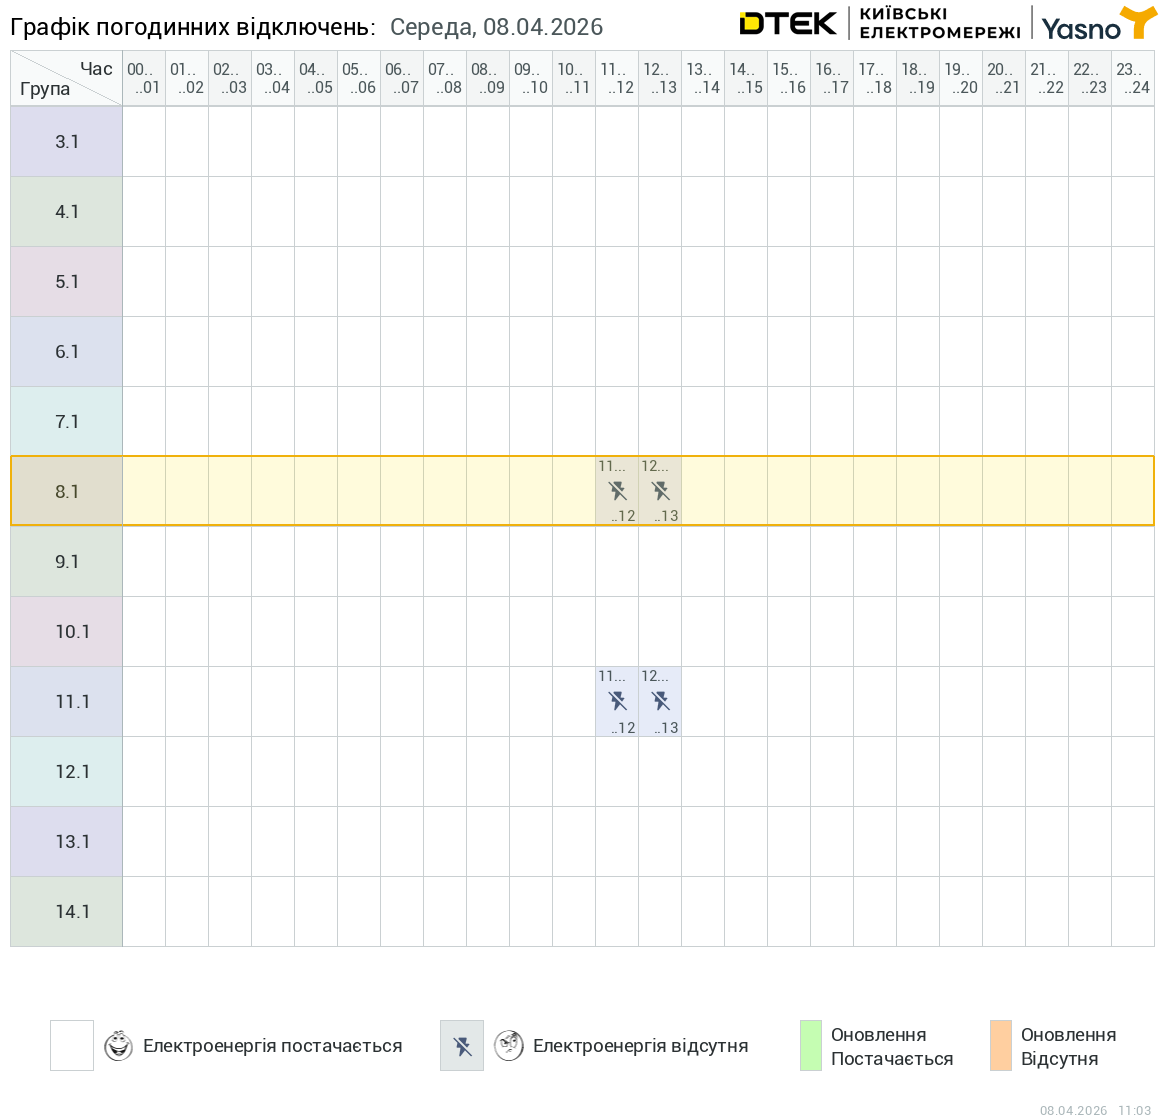Click the 16..17 hour column header
1165x1120 pixels.
(832, 78)
